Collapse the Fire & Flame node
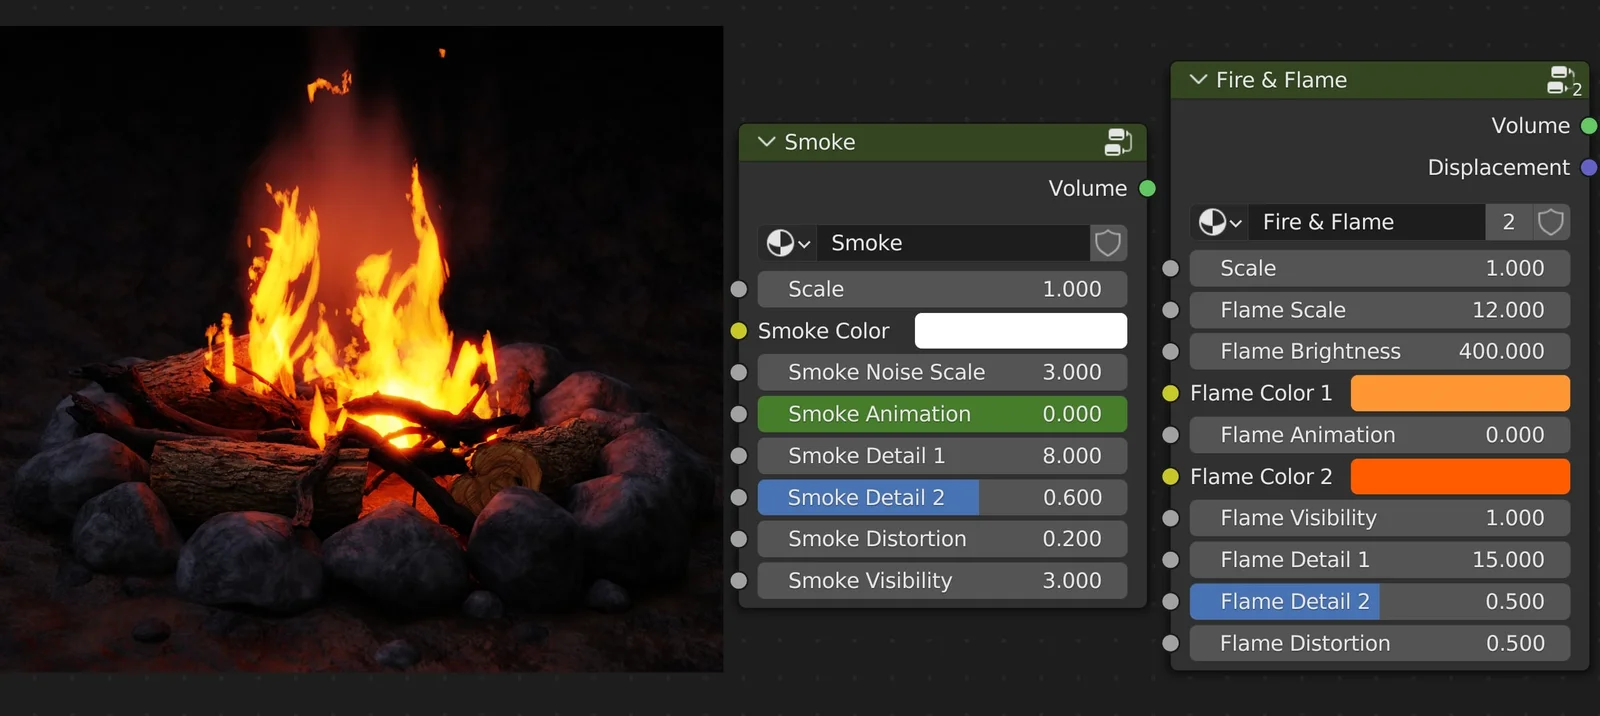 pyautogui.click(x=1198, y=80)
